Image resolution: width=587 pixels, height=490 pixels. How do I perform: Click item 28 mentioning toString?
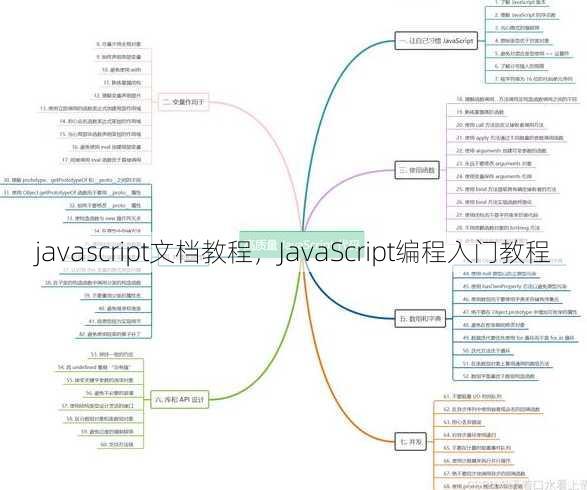498,228
